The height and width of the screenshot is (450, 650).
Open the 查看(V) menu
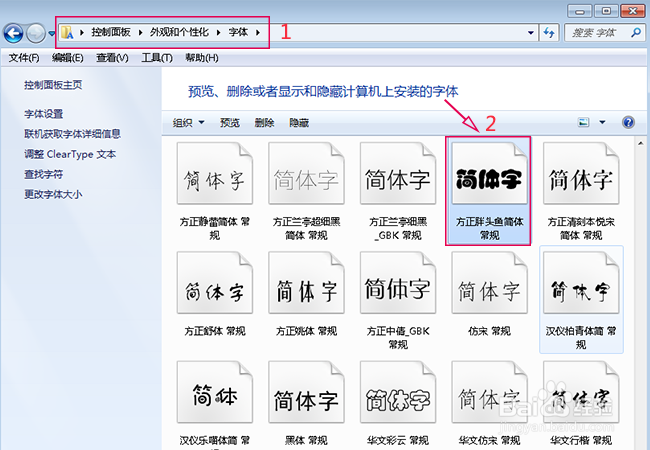112,58
